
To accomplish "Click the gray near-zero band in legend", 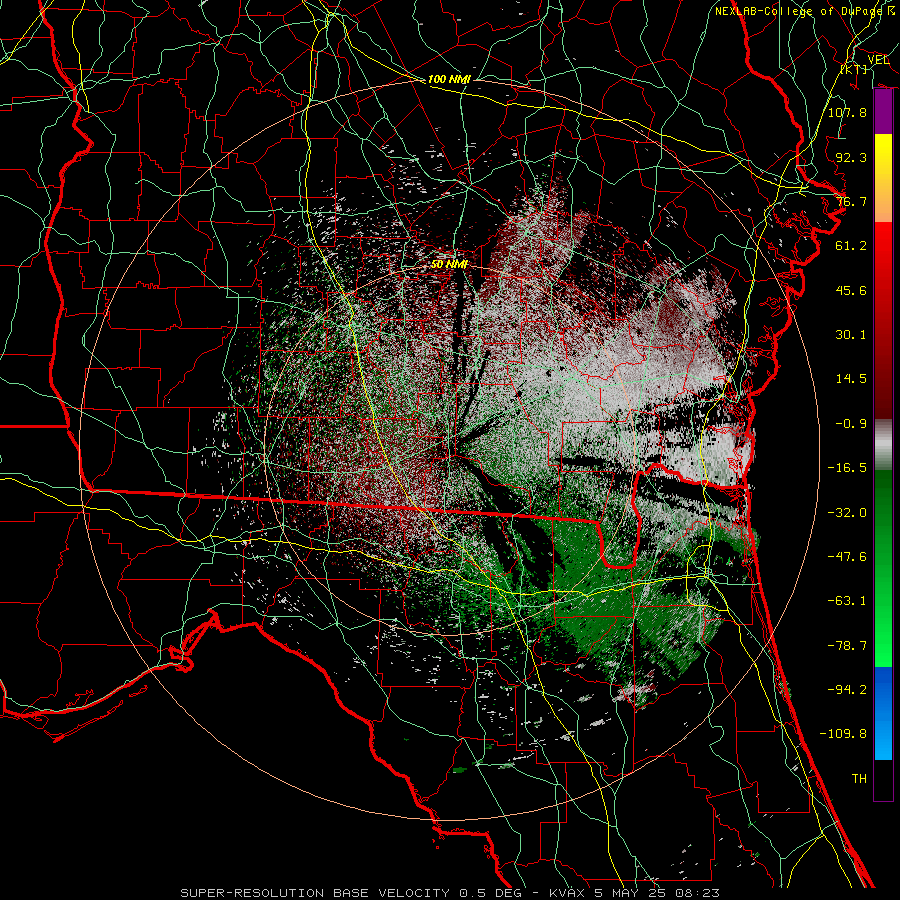I will [883, 444].
